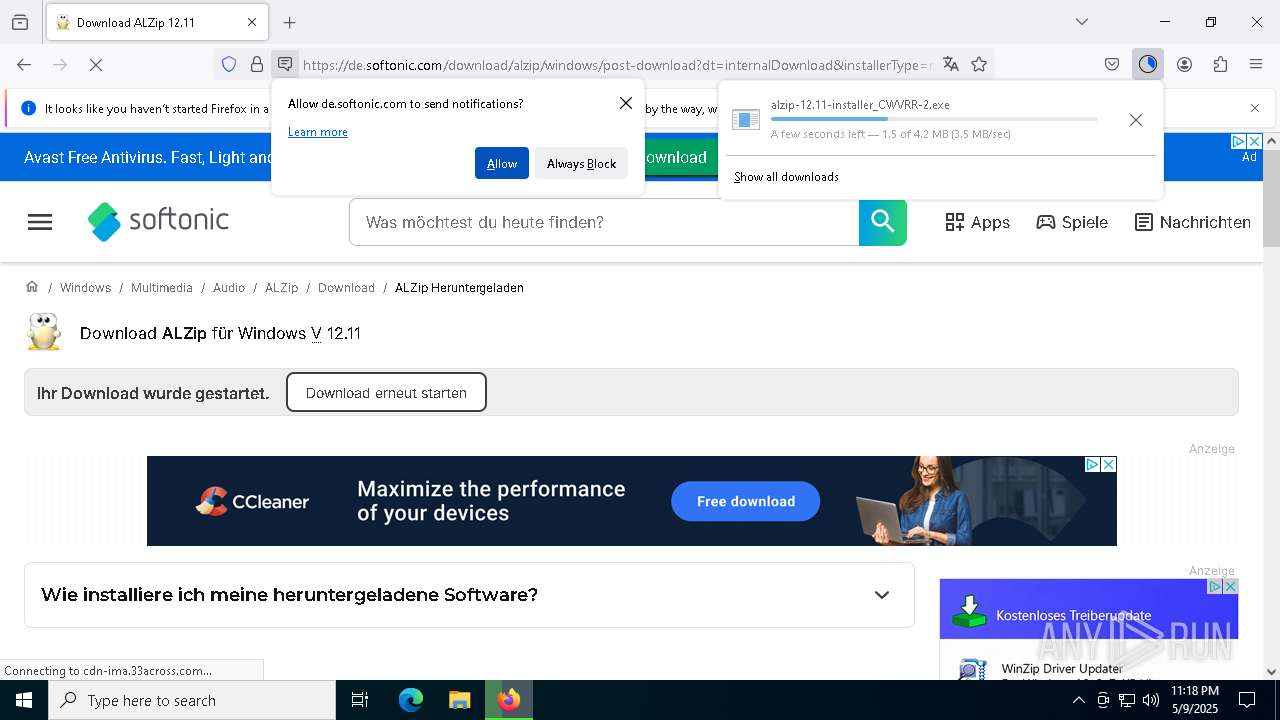This screenshot has height=720, width=1280.
Task: Close the CCleaner ad banner
Action: [x=1108, y=464]
